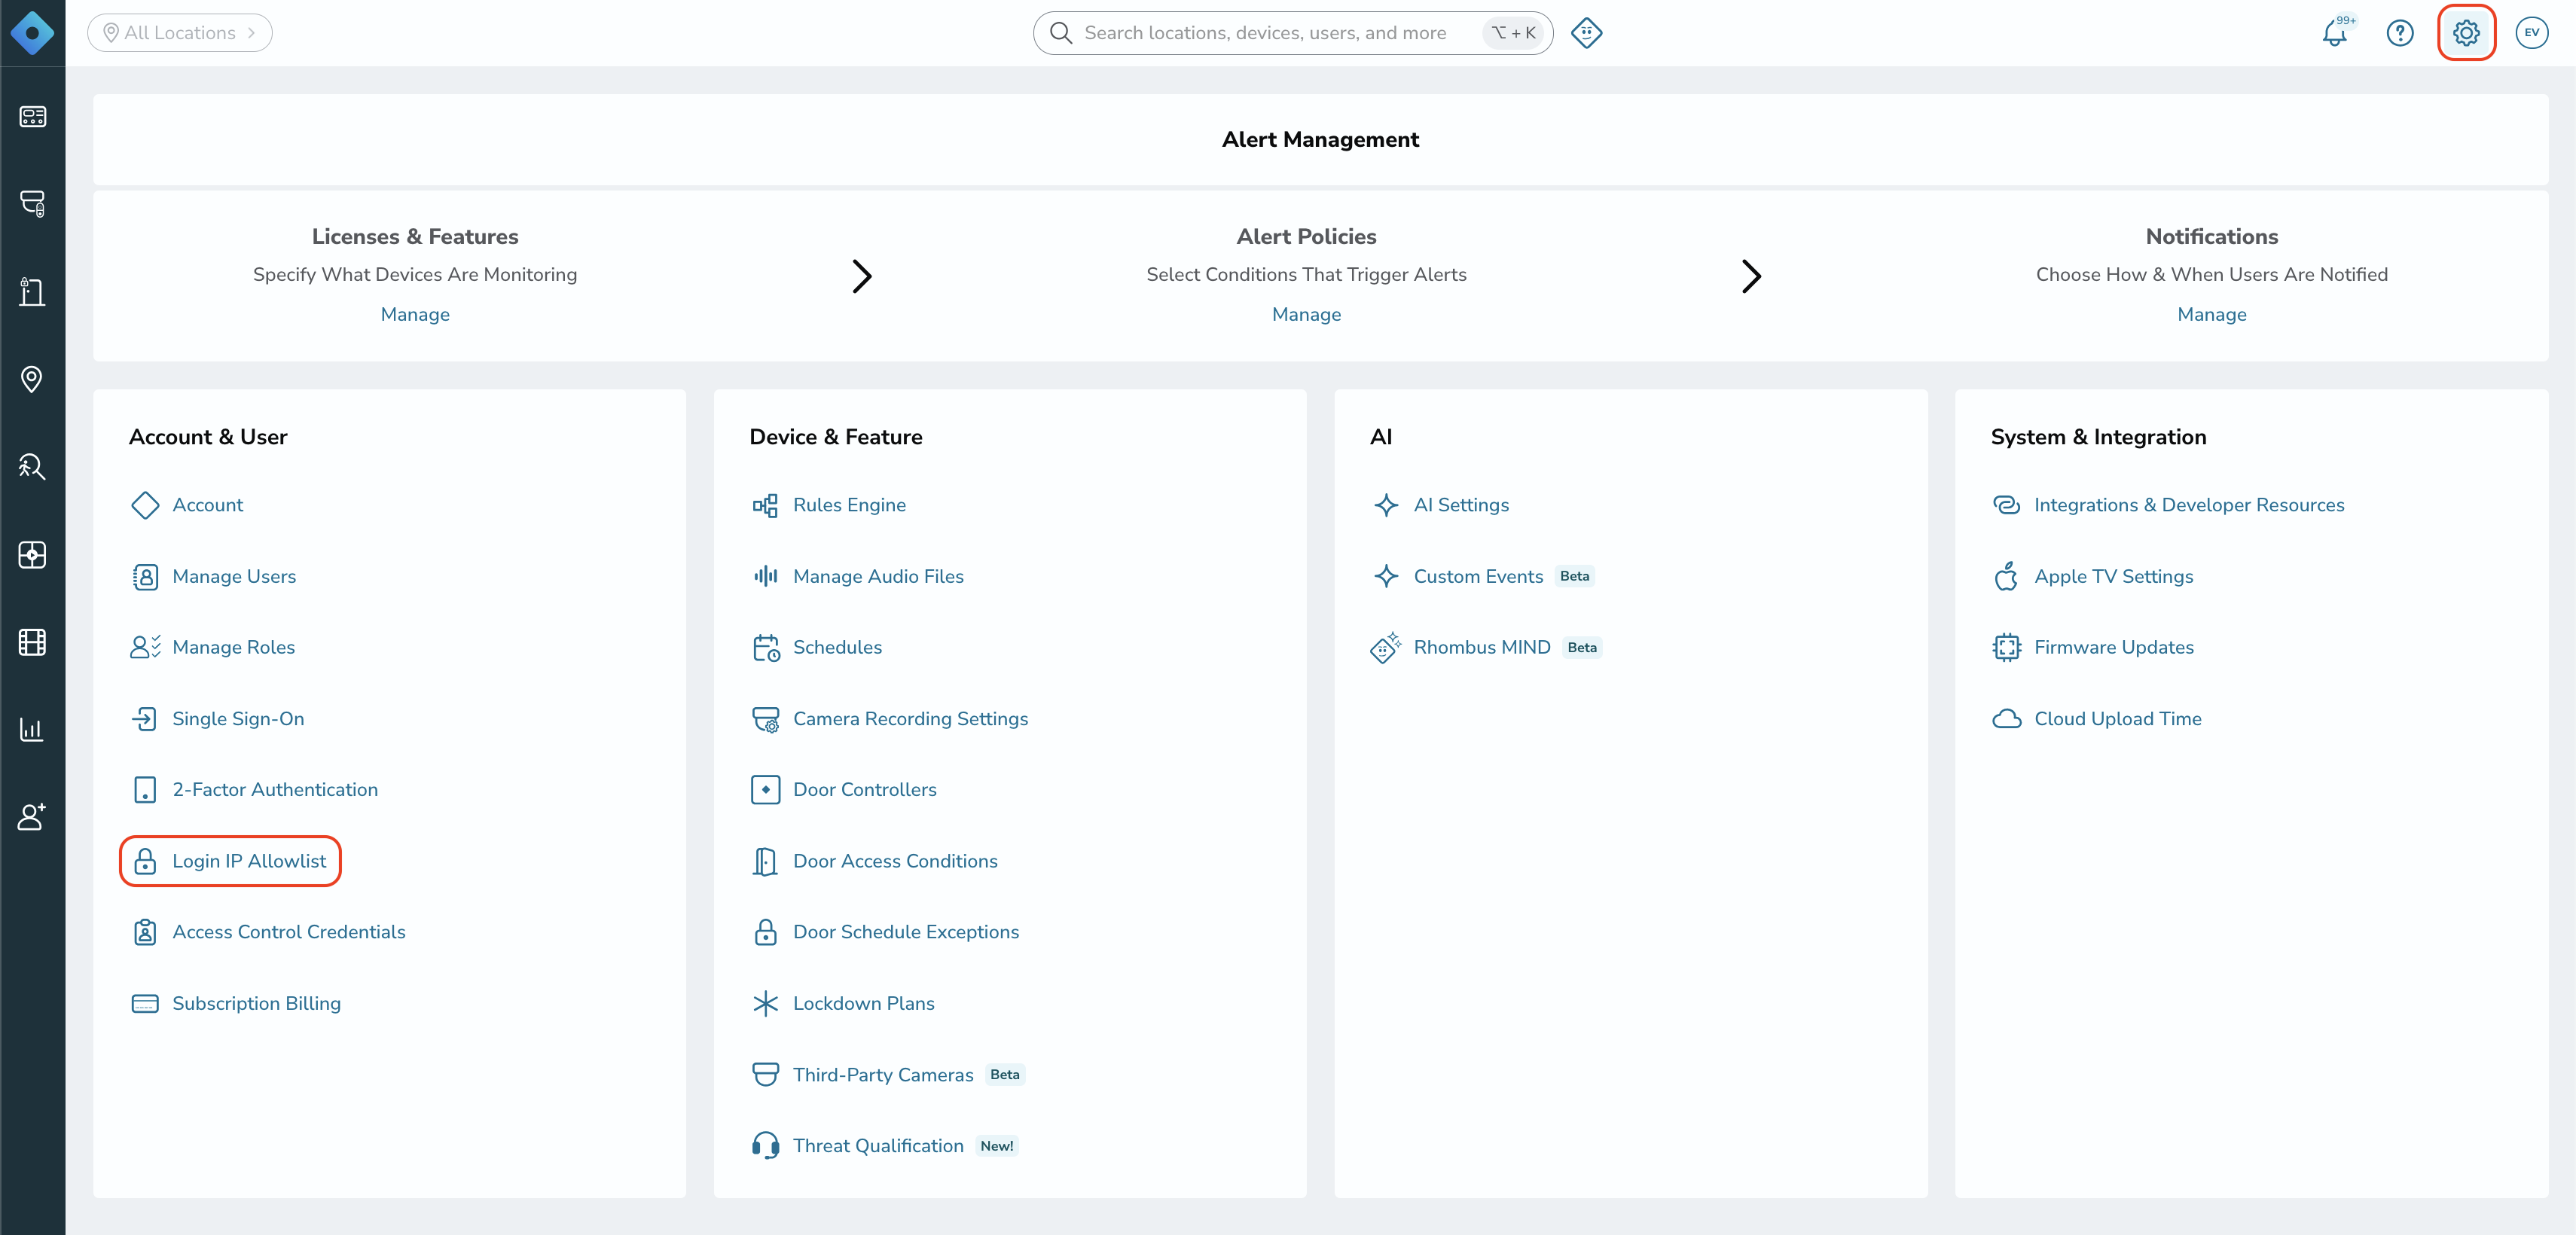
Task: Open Single Sign-On settings
Action: pyautogui.click(x=217, y=719)
